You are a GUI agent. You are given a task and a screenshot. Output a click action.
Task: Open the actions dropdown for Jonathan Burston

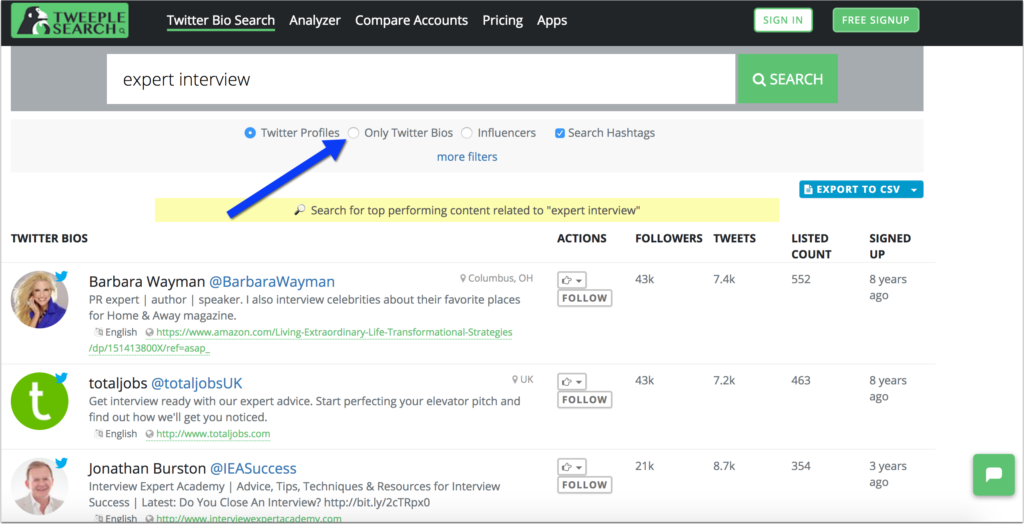[571, 467]
